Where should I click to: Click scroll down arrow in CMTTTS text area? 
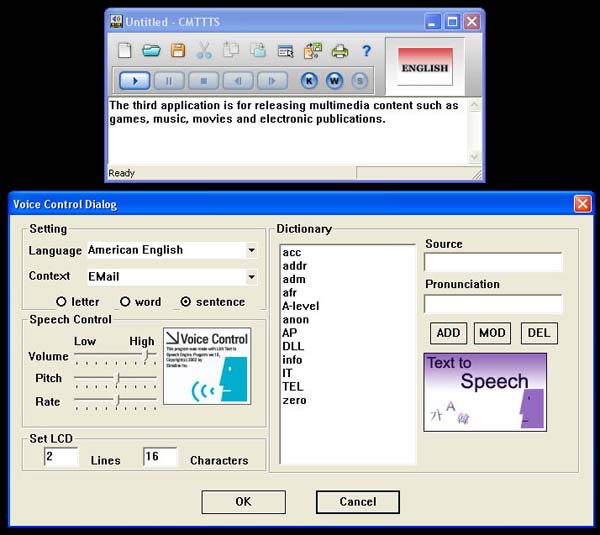coord(474,156)
